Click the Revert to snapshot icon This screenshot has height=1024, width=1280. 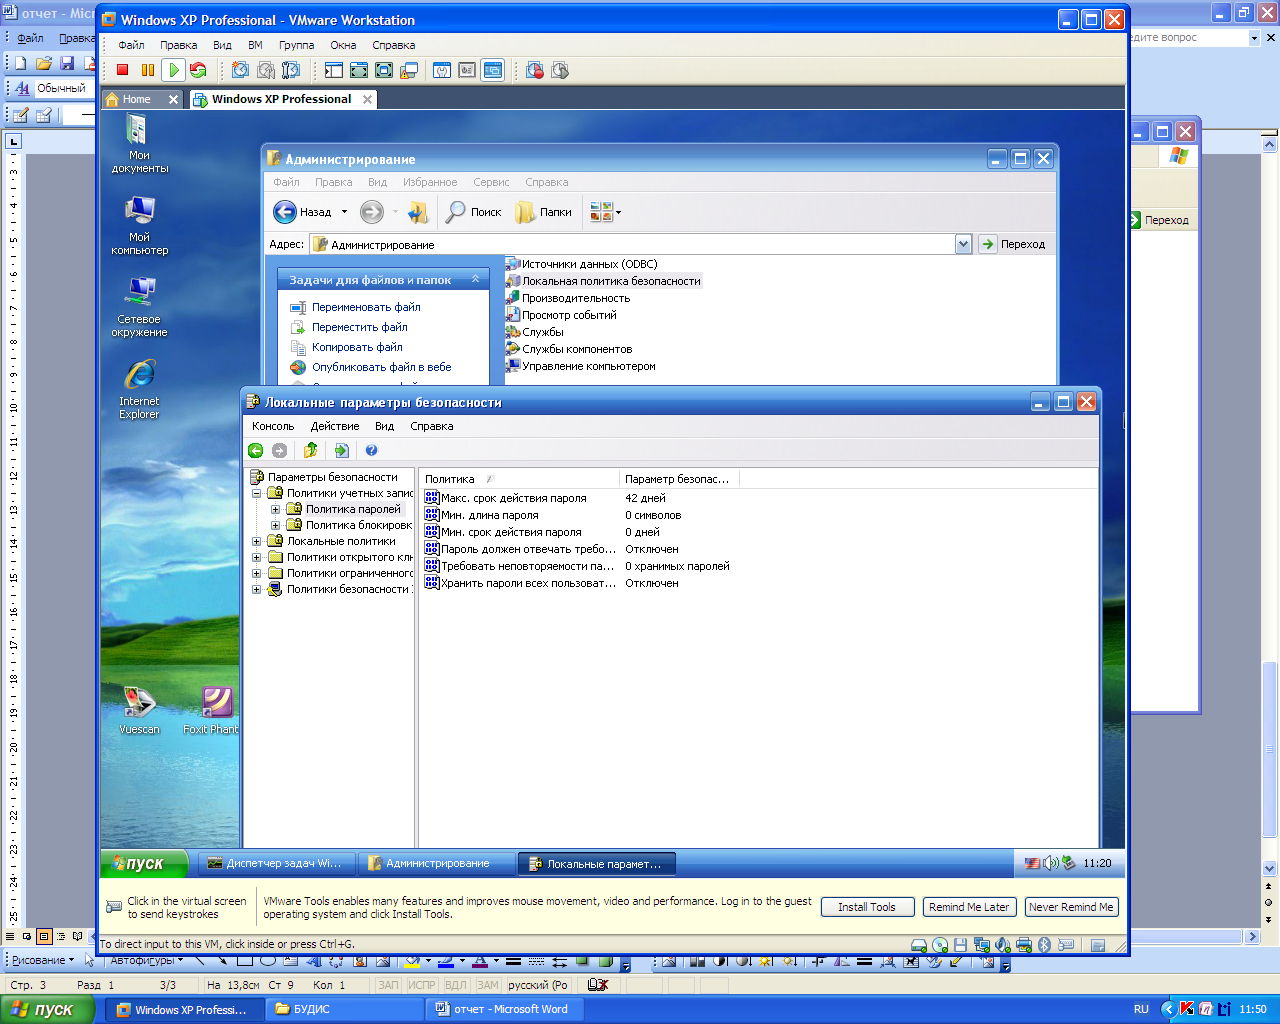coord(266,70)
